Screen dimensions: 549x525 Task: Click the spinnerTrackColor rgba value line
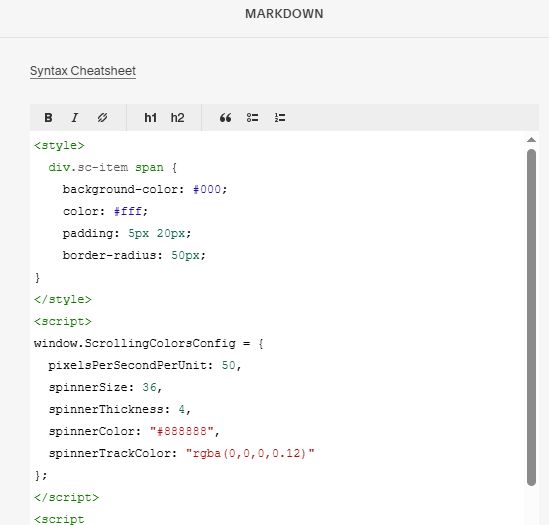pos(181,454)
